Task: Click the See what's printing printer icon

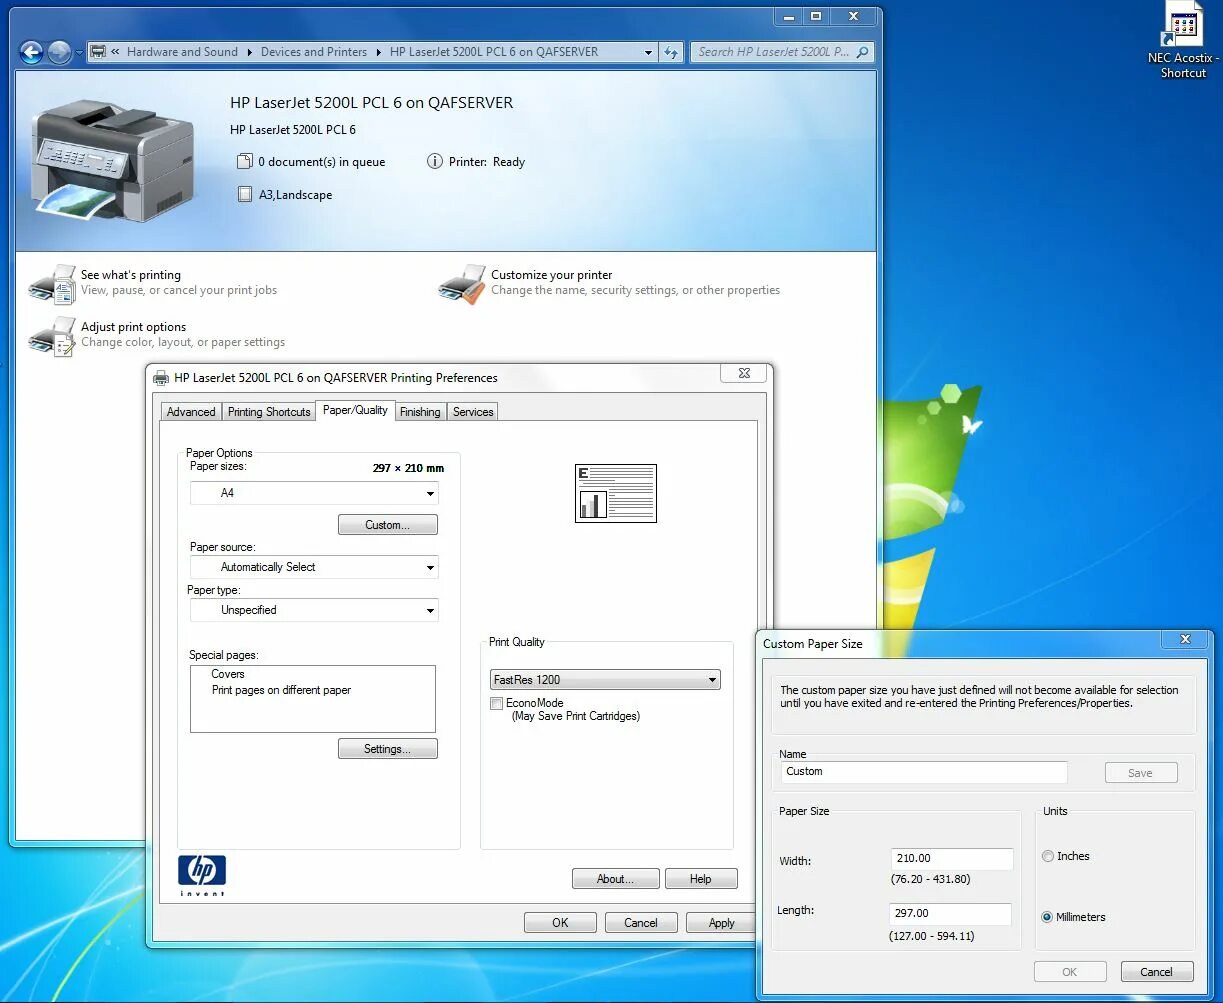Action: click(52, 283)
